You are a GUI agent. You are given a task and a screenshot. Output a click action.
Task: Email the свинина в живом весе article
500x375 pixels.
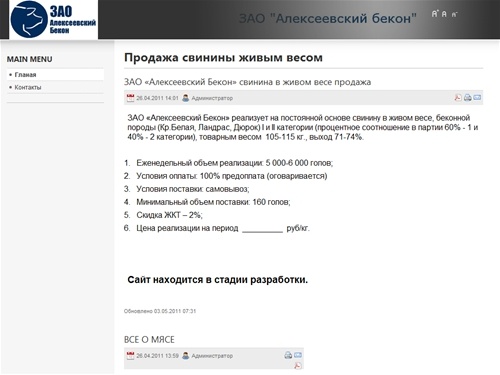pos(477,97)
